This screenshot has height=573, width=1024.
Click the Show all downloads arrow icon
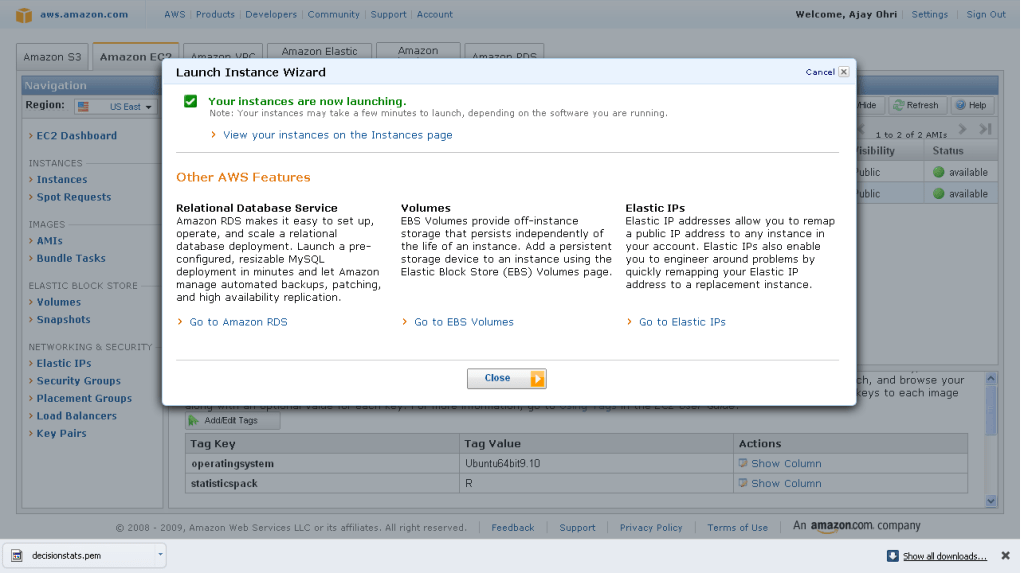(x=892, y=556)
